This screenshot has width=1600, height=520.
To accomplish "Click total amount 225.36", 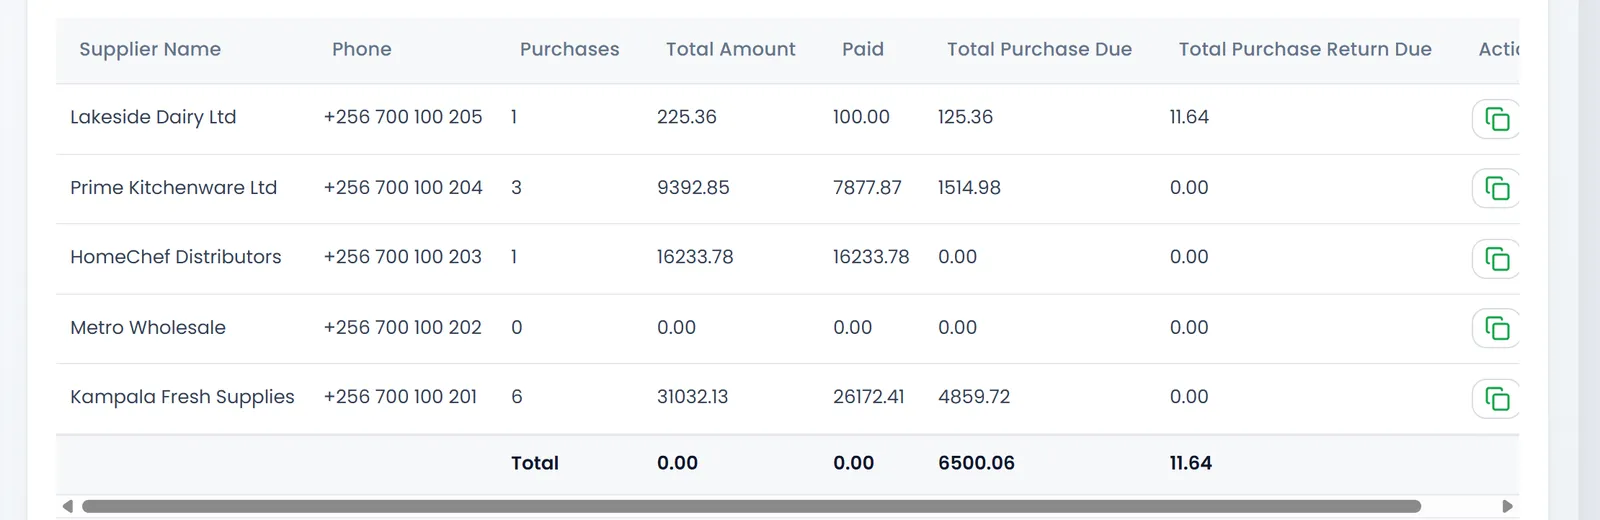I will click(687, 117).
